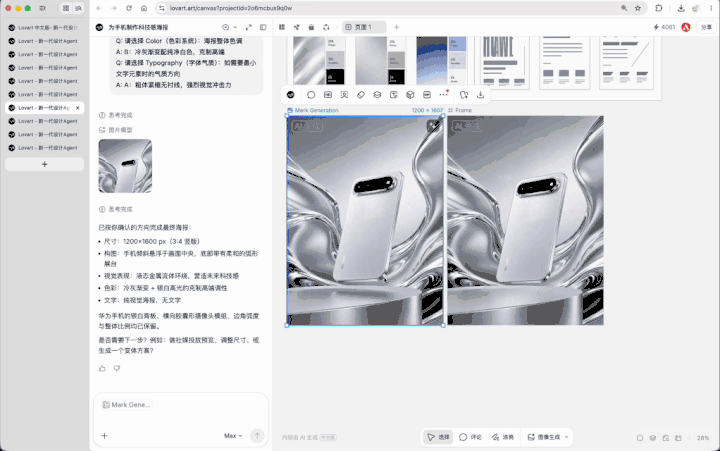Expand the chat panel to fullscreen
This screenshot has width=720, height=451.
click(249, 27)
